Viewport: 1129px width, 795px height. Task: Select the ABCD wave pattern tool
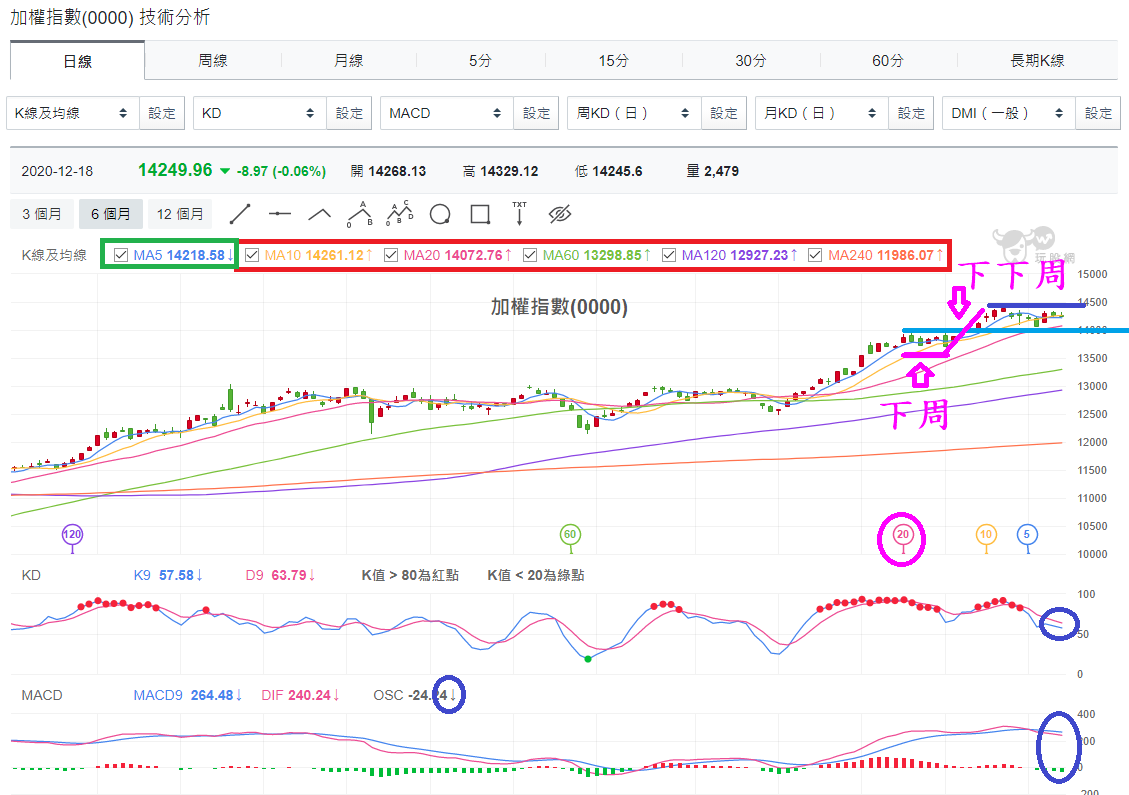tap(400, 213)
